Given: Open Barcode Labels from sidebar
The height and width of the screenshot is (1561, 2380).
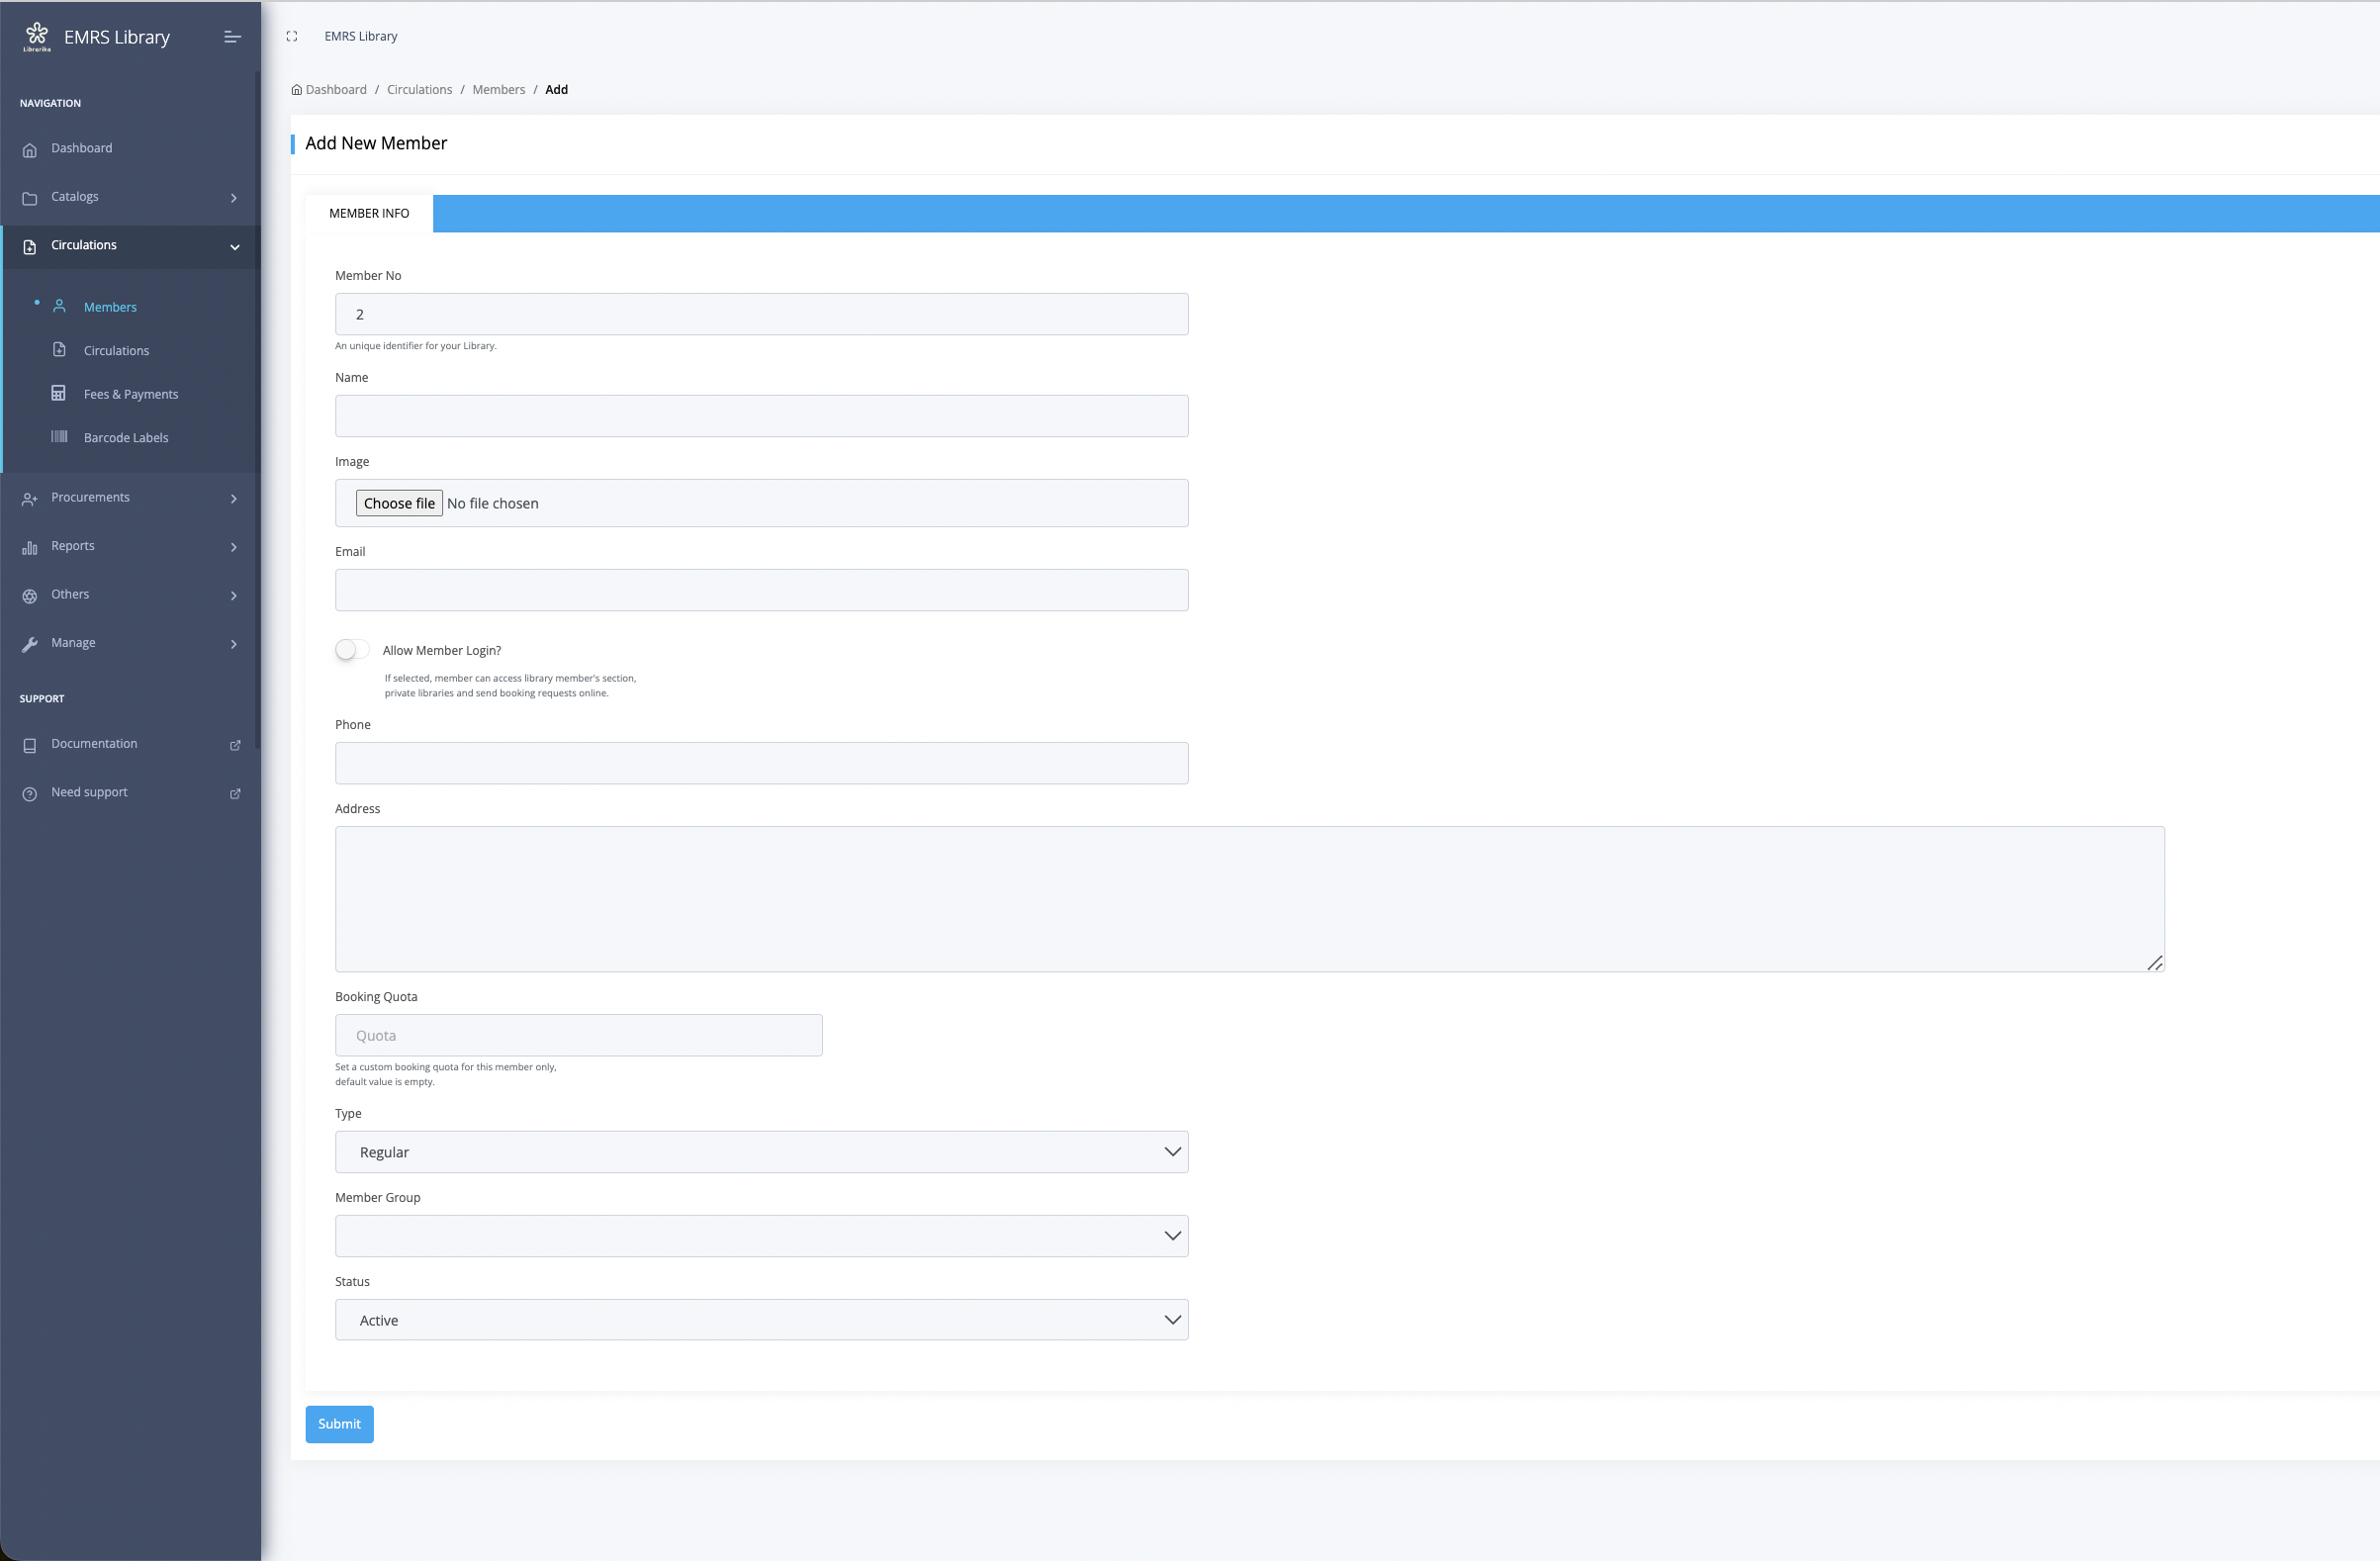Looking at the screenshot, I should pyautogui.click(x=125, y=438).
